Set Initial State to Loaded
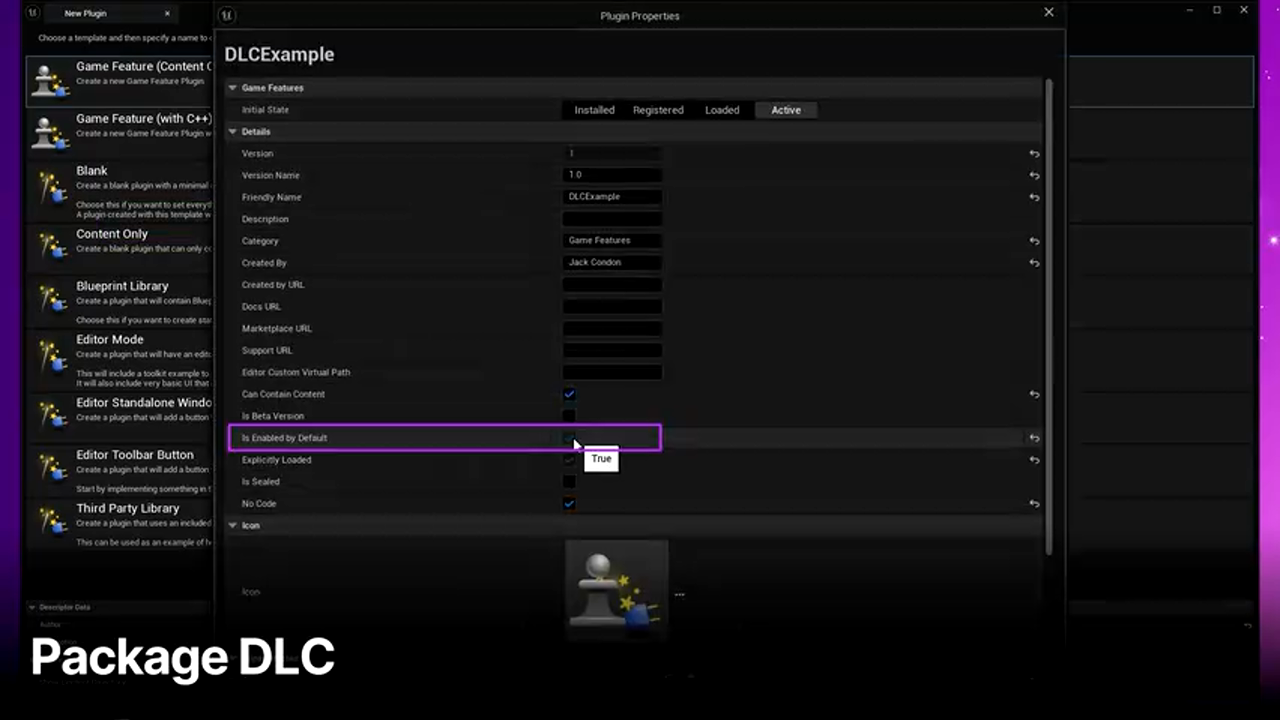This screenshot has width=1280, height=720. click(722, 110)
